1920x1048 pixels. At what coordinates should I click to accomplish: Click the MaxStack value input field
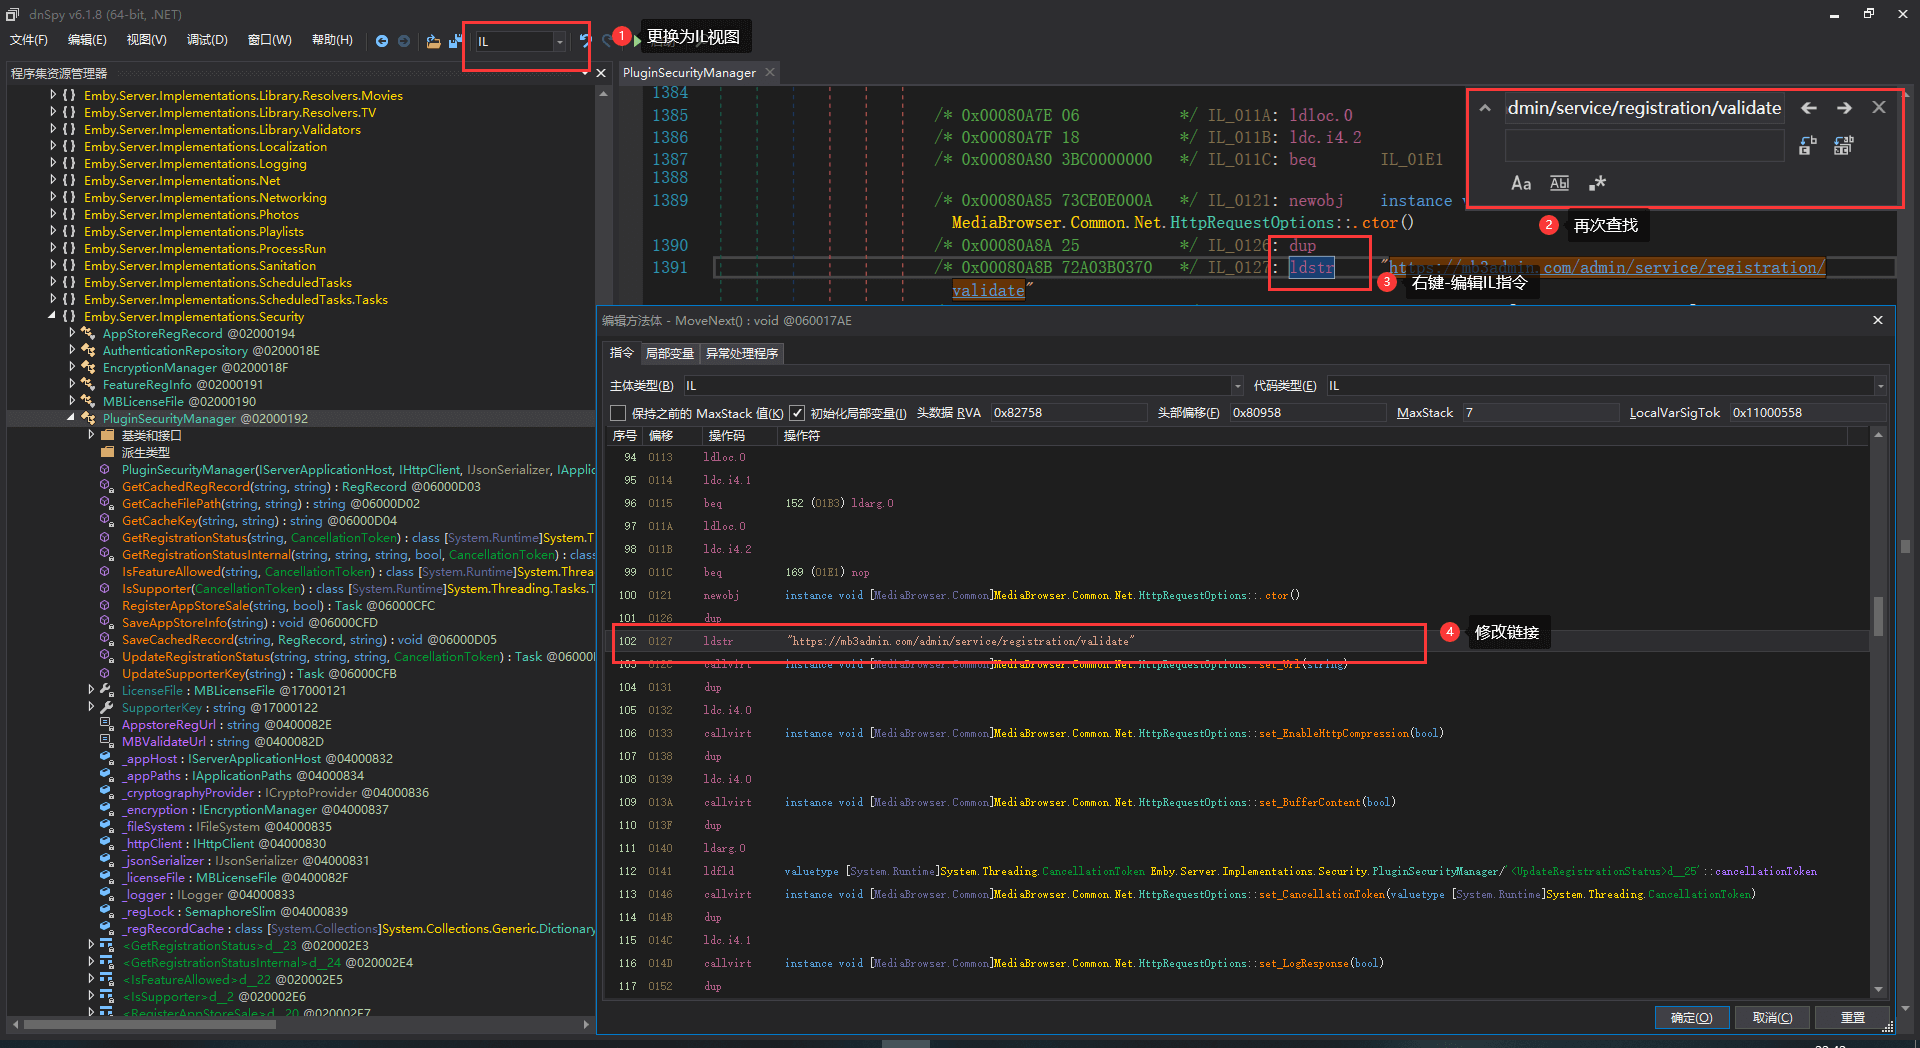[1540, 412]
